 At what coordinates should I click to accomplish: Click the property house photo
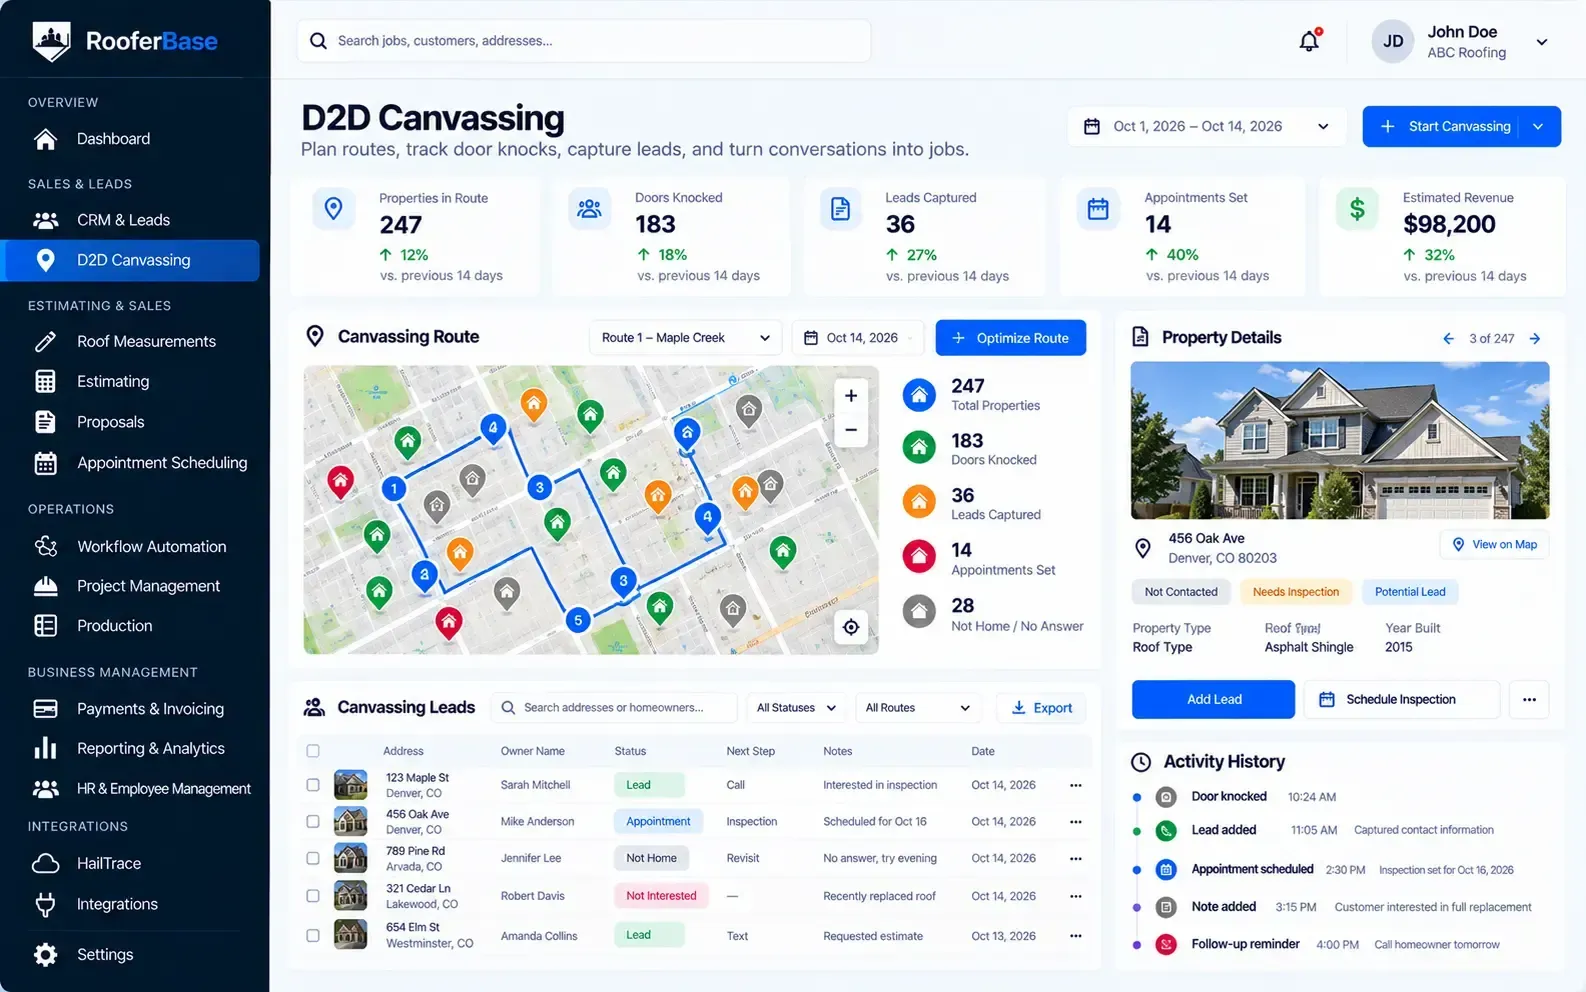tap(1340, 440)
